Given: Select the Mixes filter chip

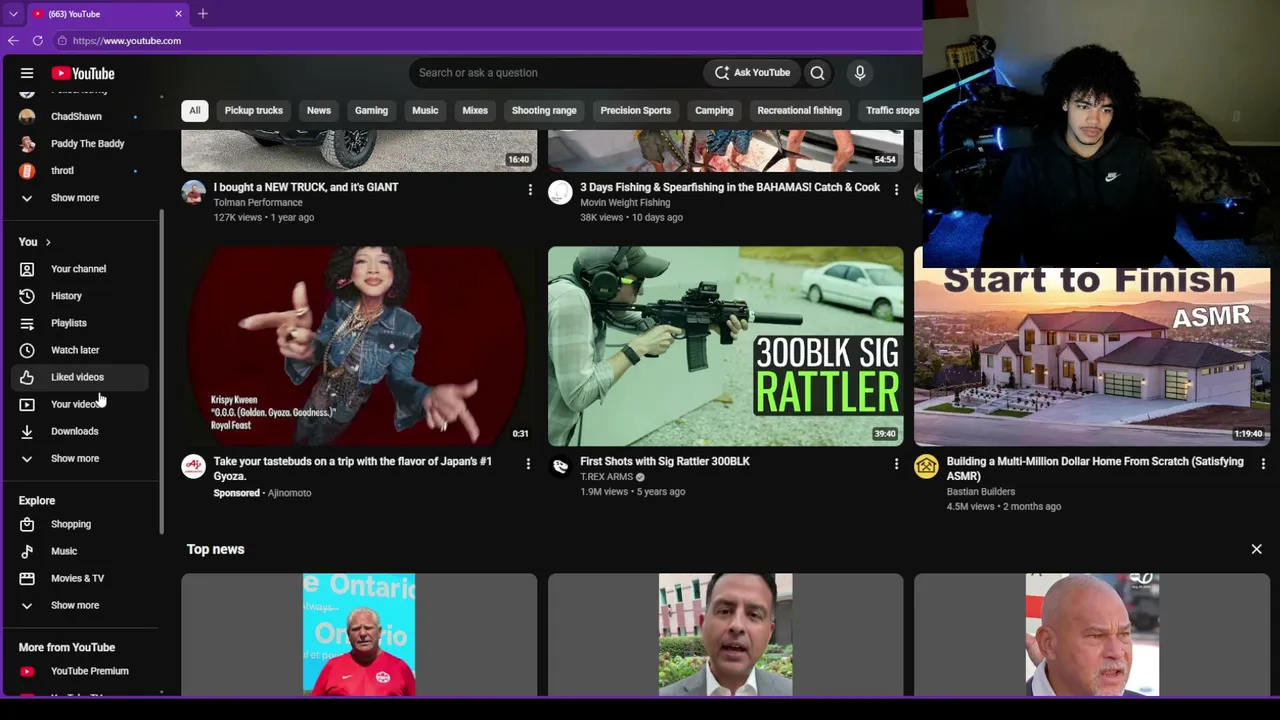Looking at the screenshot, I should click(x=475, y=111).
